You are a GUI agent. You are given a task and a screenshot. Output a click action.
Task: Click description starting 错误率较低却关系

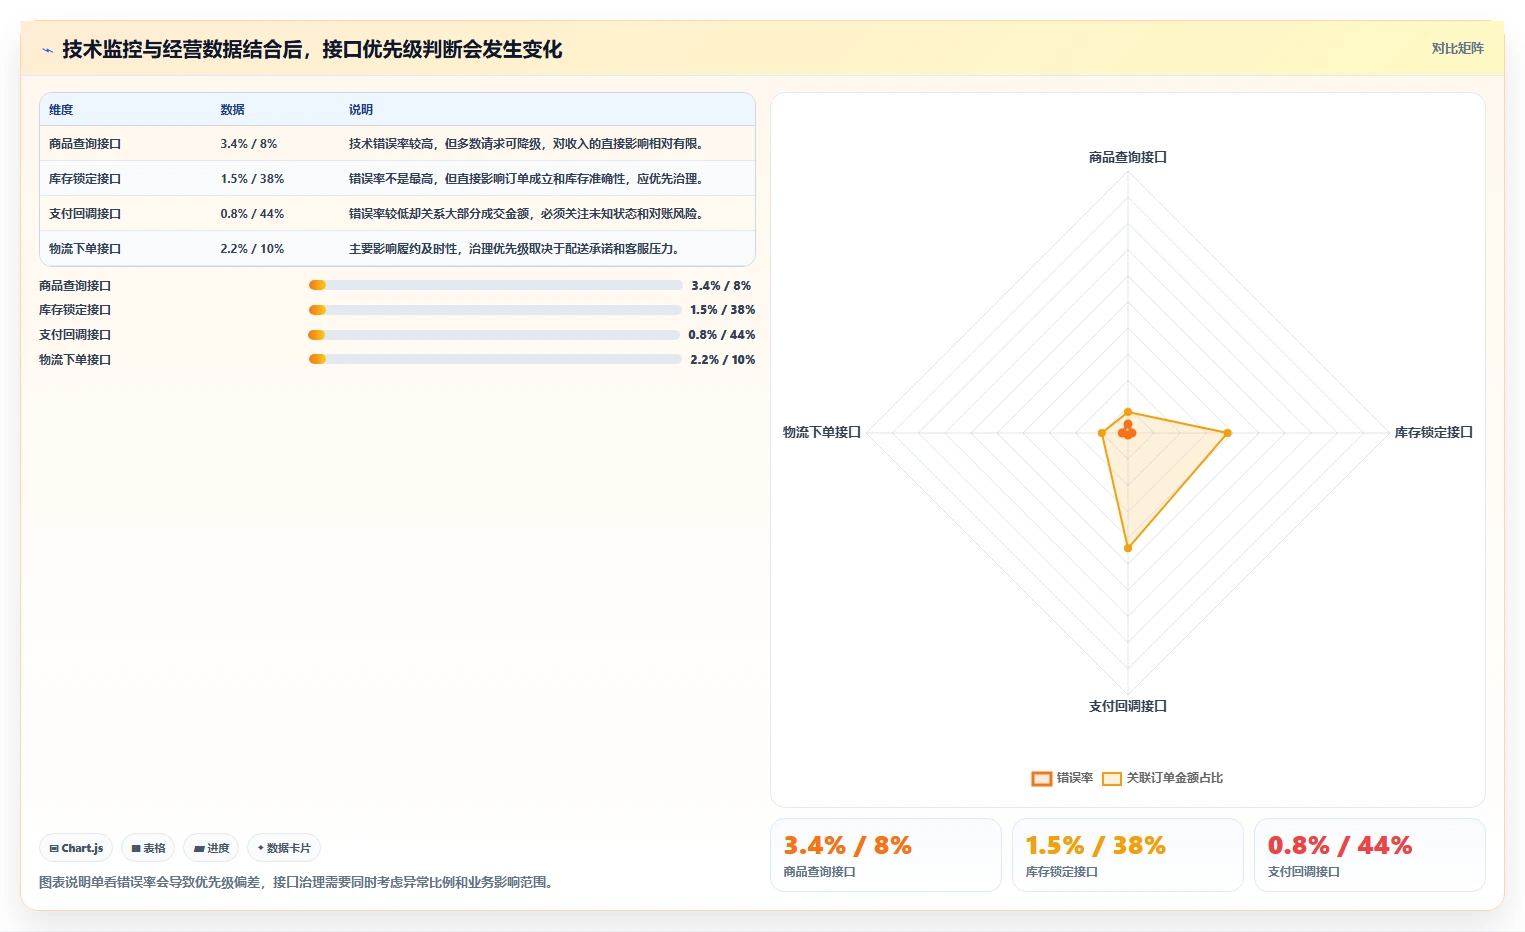pos(527,214)
